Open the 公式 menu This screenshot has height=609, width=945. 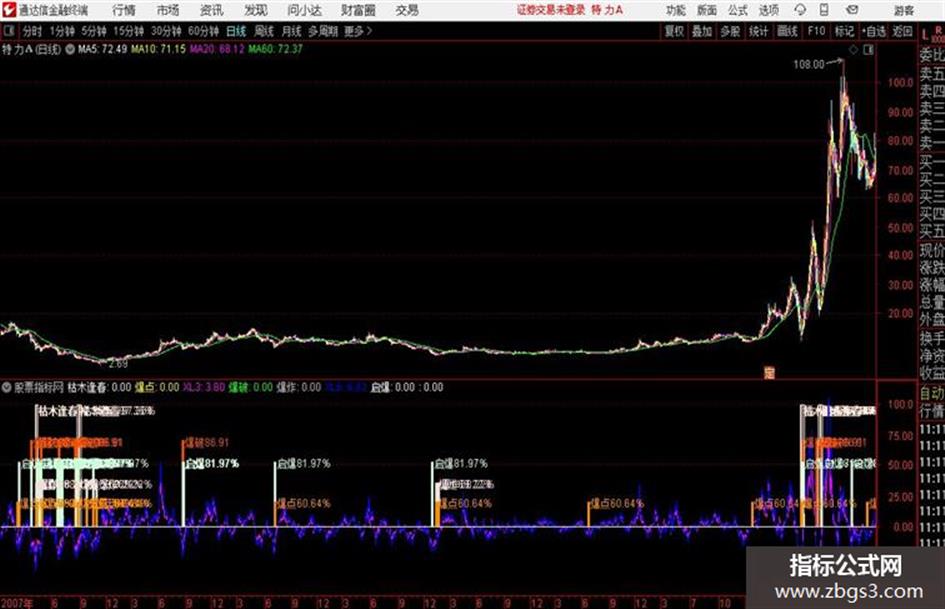coord(737,10)
